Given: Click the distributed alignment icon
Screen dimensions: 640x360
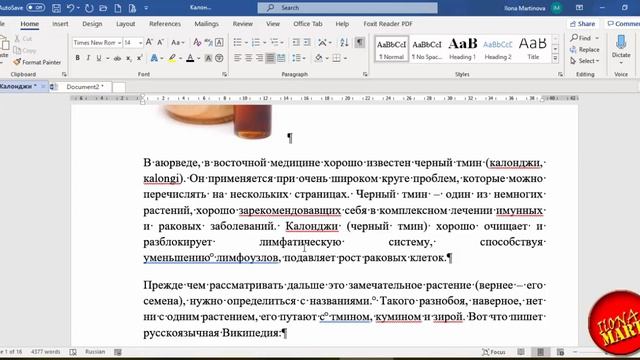Looking at the screenshot, I should click(281, 58).
